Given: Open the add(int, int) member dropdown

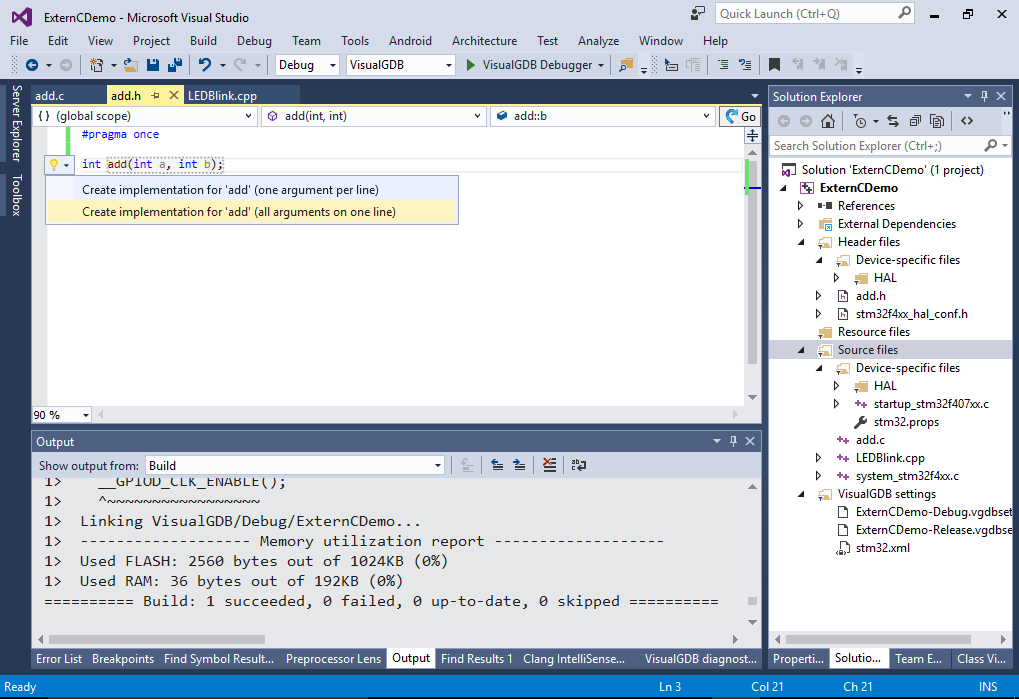Looking at the screenshot, I should point(374,116).
